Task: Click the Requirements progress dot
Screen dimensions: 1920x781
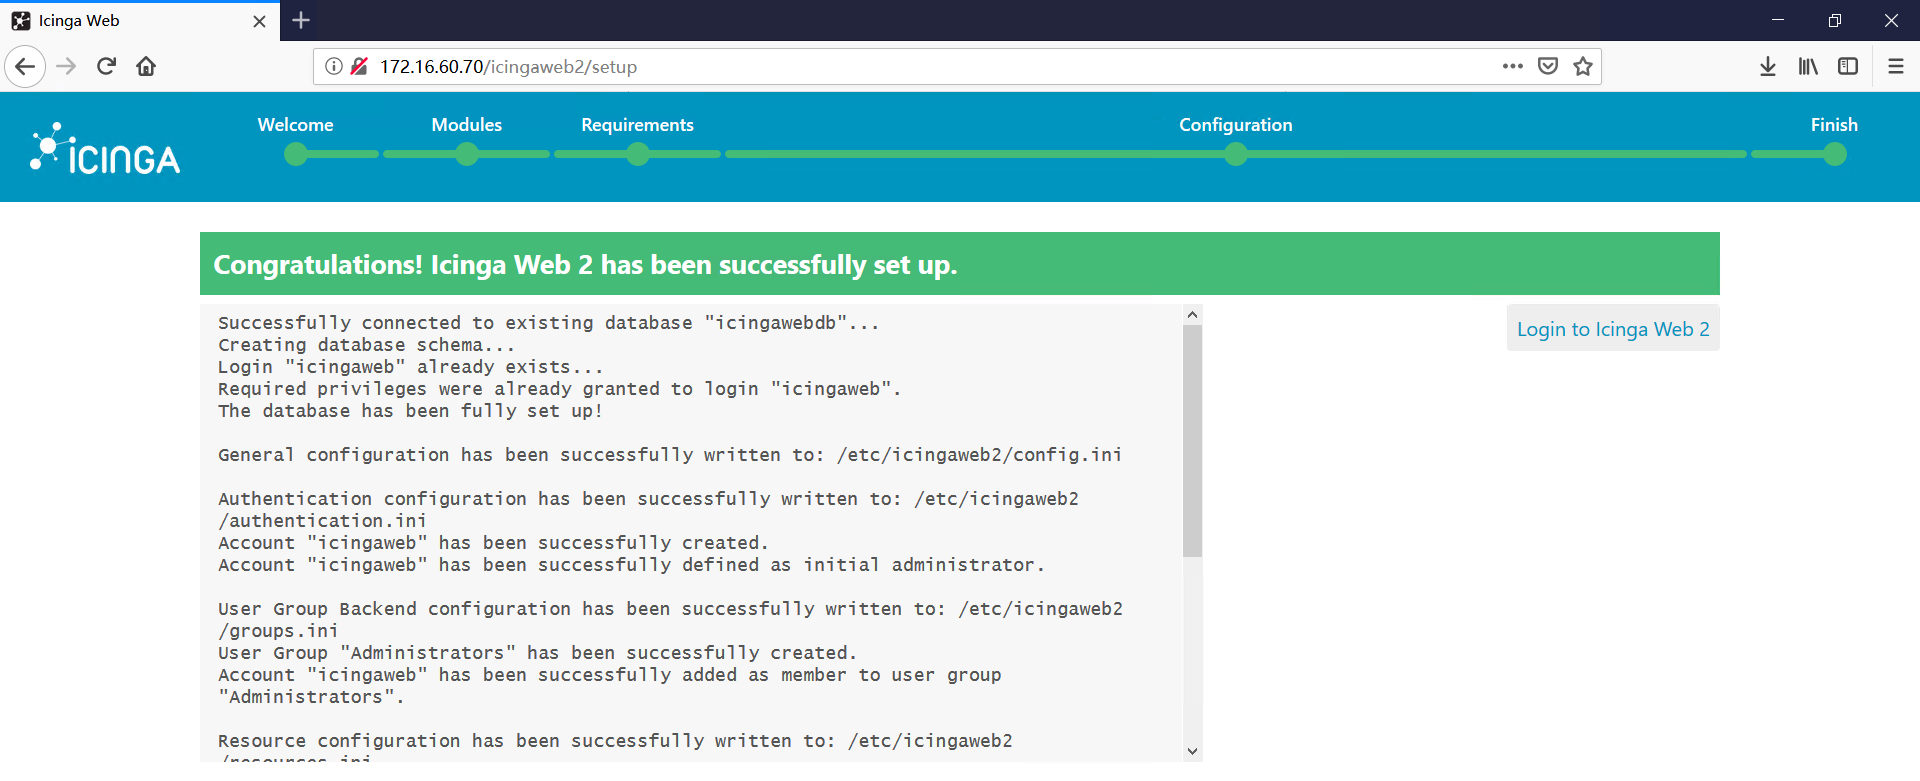Action: pos(638,154)
